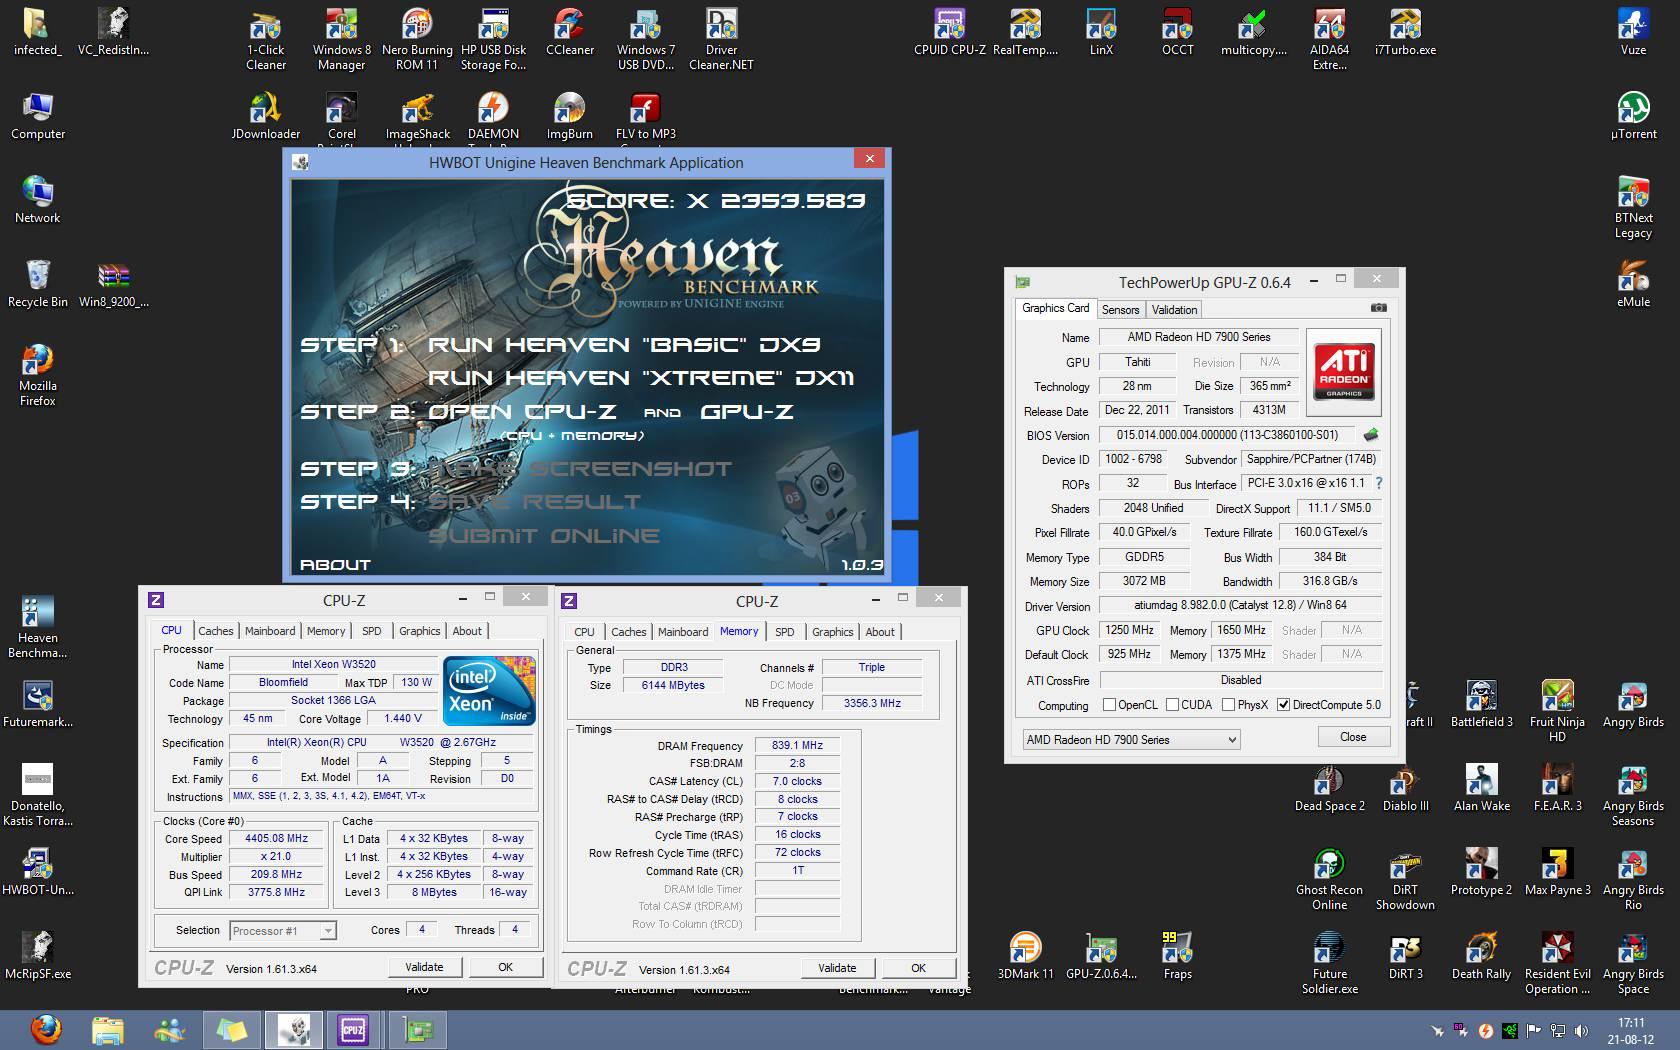1680x1050 pixels.
Task: Open AIDA64 Extreme desktop shortcut
Action: [x=1329, y=40]
